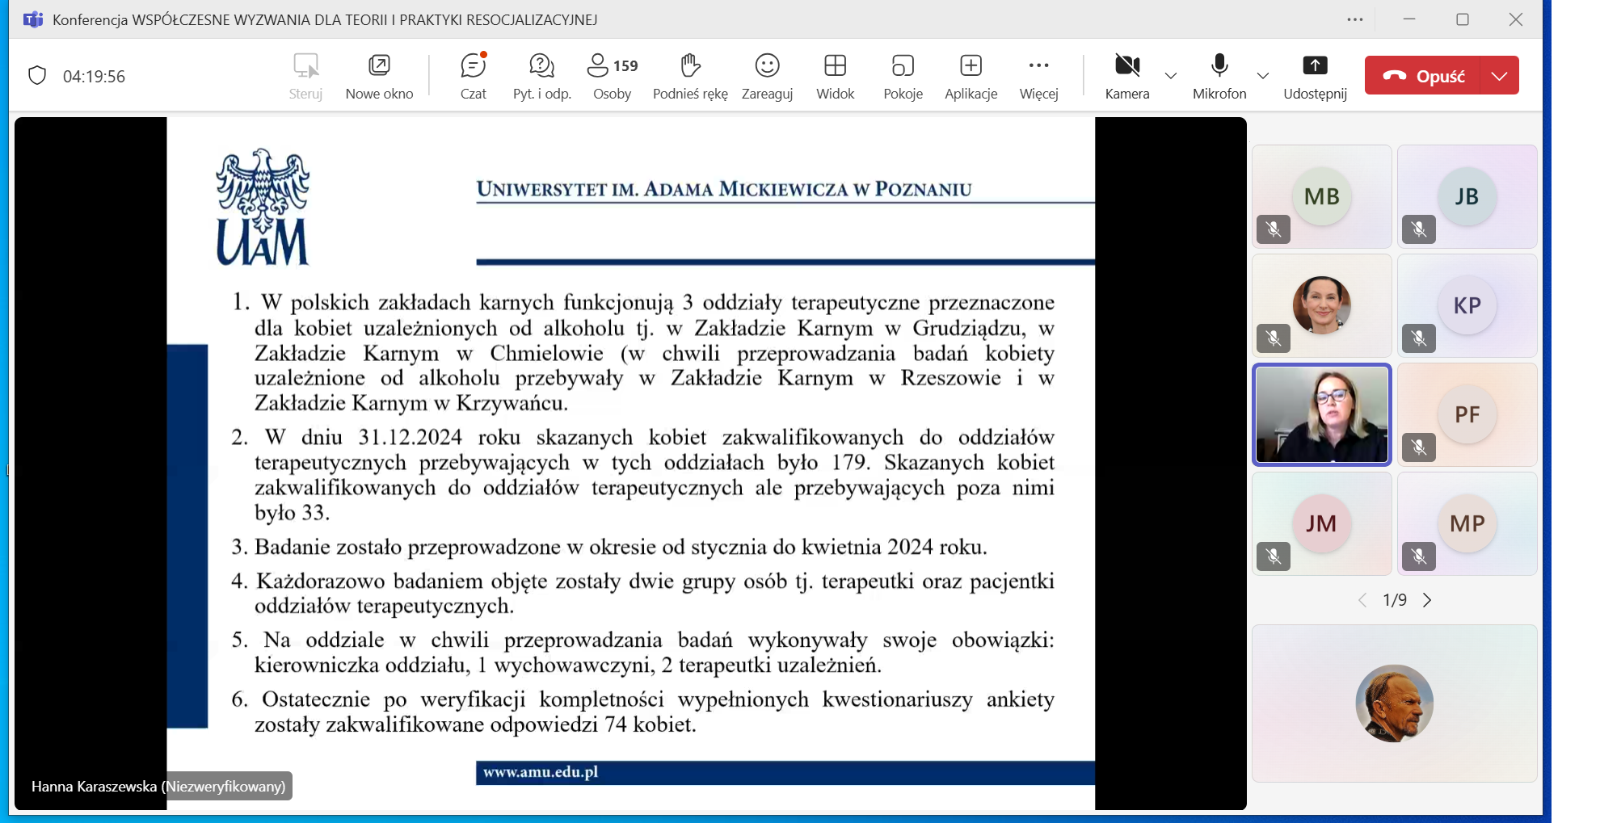Click Nowe okno pop-out icon

(379, 76)
